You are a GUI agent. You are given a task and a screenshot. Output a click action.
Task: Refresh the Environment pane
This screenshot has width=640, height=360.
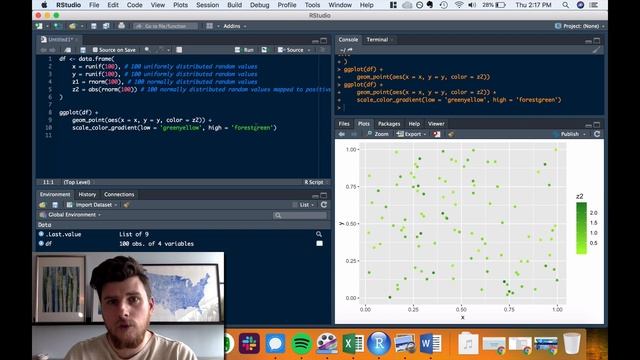click(324, 204)
